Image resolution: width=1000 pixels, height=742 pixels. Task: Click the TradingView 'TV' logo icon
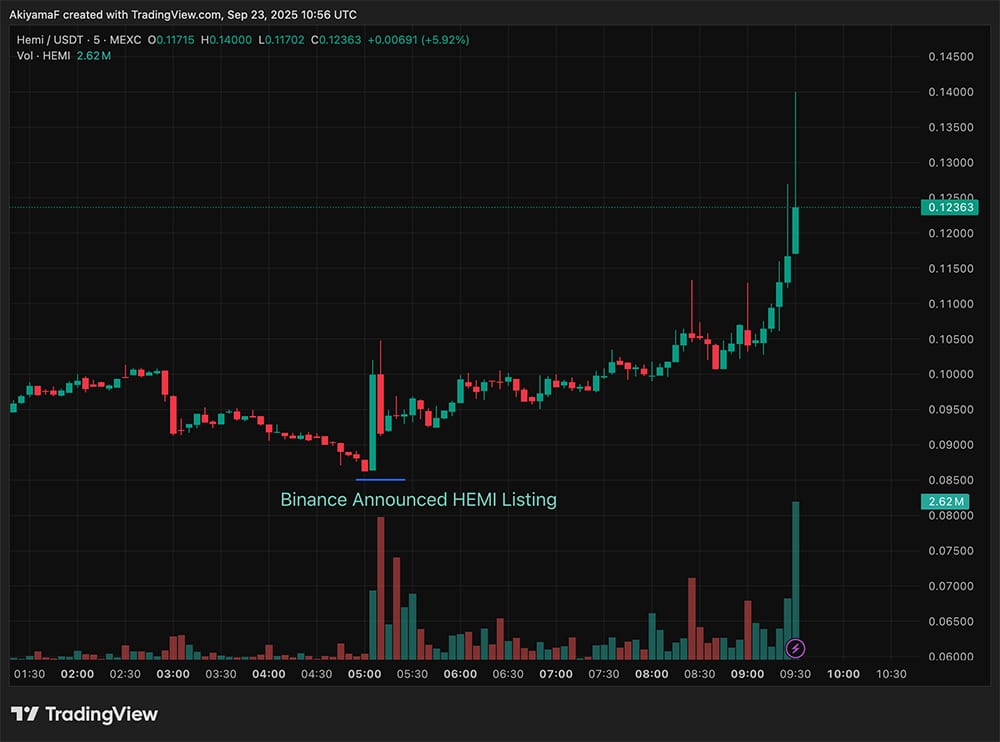[x=26, y=714]
